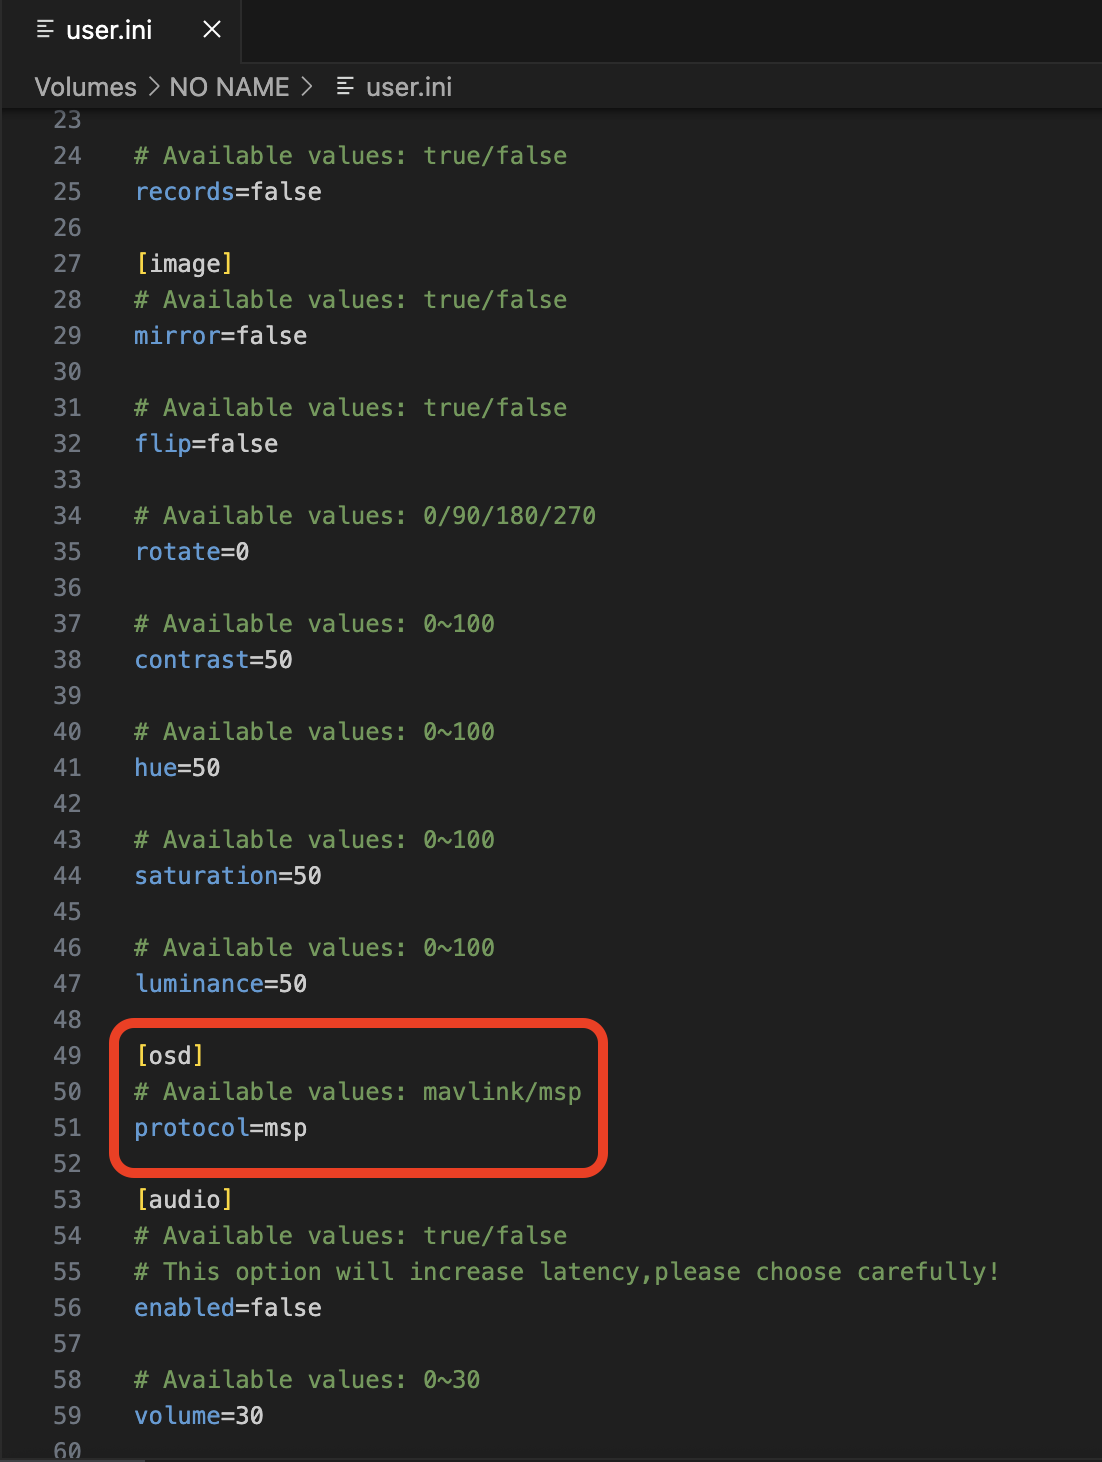Image resolution: width=1102 pixels, height=1462 pixels.
Task: Close the user.ini editor tab
Action: [212, 30]
